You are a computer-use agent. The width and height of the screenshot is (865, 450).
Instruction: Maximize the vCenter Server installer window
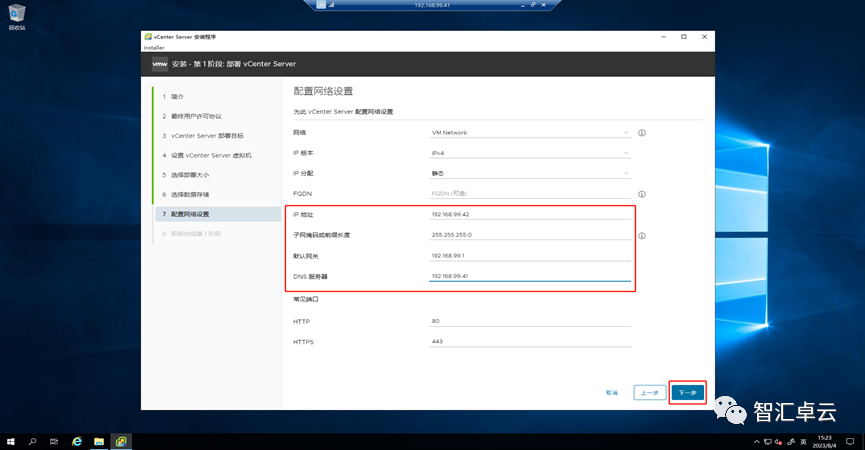[x=684, y=37]
